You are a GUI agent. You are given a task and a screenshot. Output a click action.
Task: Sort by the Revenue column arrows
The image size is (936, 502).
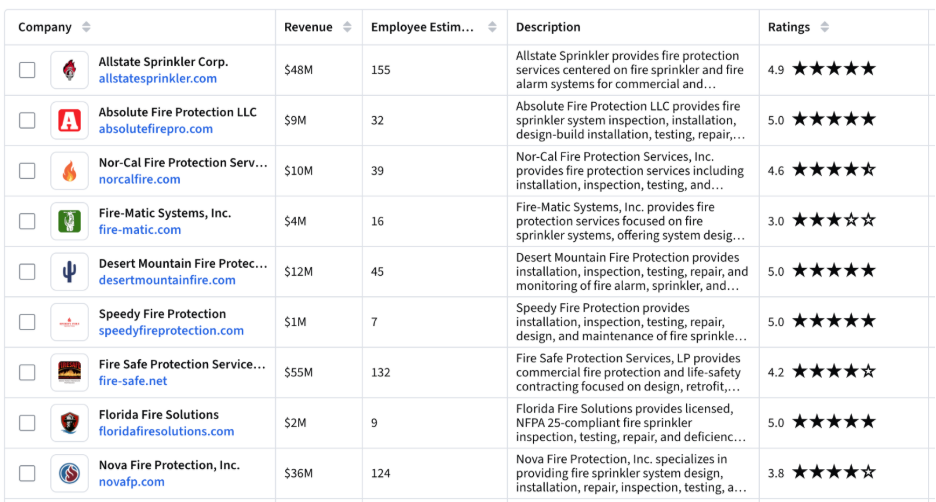[x=347, y=27]
